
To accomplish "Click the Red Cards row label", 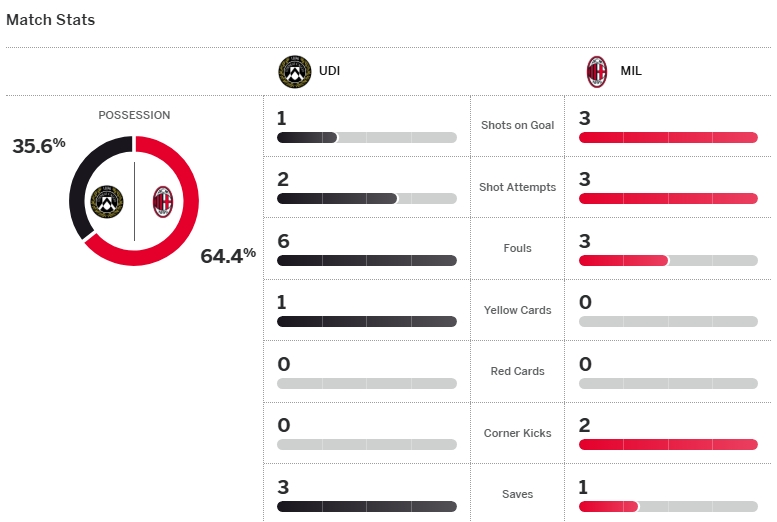I will (x=517, y=371).
